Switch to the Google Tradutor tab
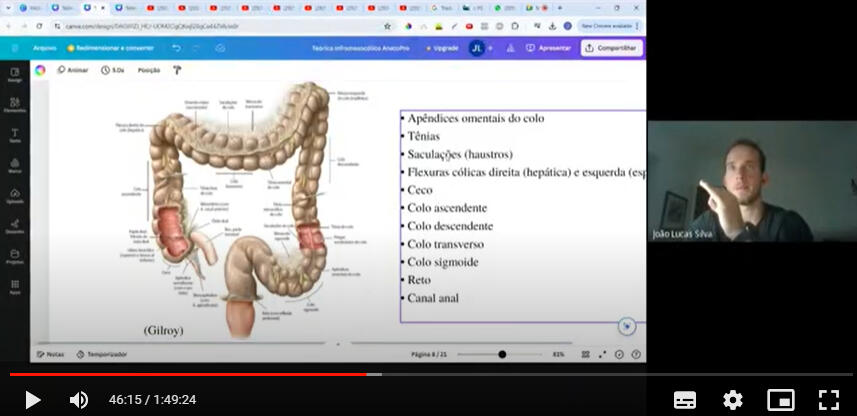The width and height of the screenshot is (857, 416). point(443,8)
